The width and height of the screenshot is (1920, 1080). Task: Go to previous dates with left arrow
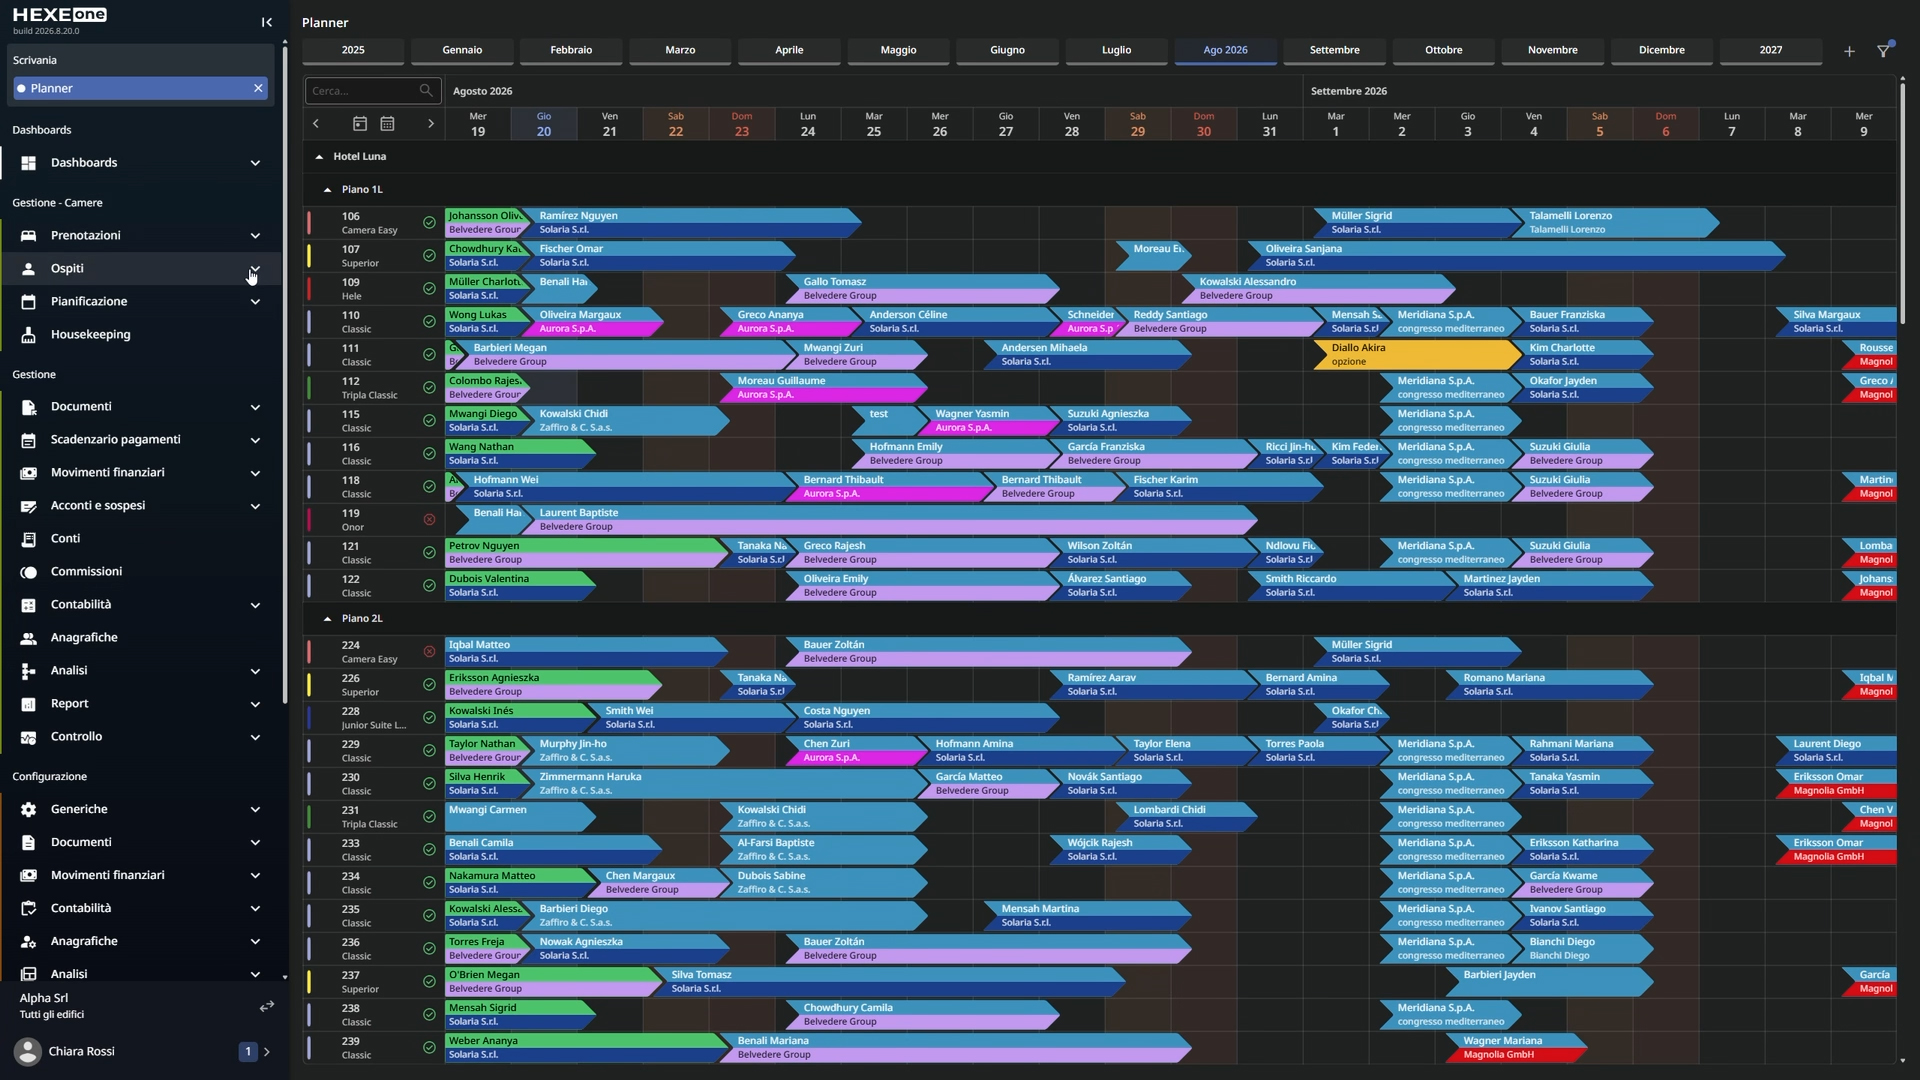pyautogui.click(x=316, y=124)
